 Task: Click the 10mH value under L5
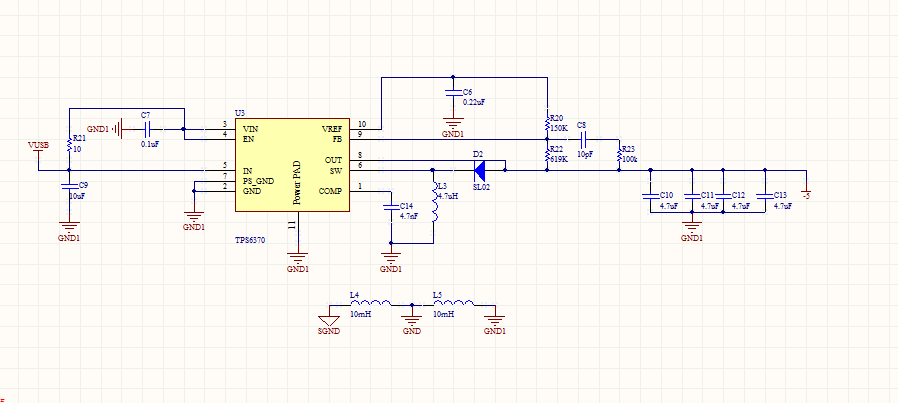444,314
